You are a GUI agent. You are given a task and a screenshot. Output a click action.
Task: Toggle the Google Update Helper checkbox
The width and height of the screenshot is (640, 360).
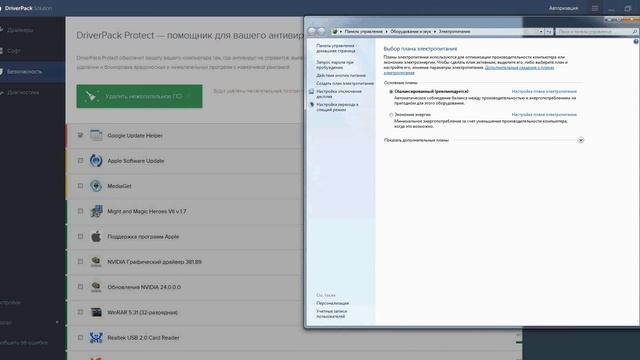click(x=80, y=135)
